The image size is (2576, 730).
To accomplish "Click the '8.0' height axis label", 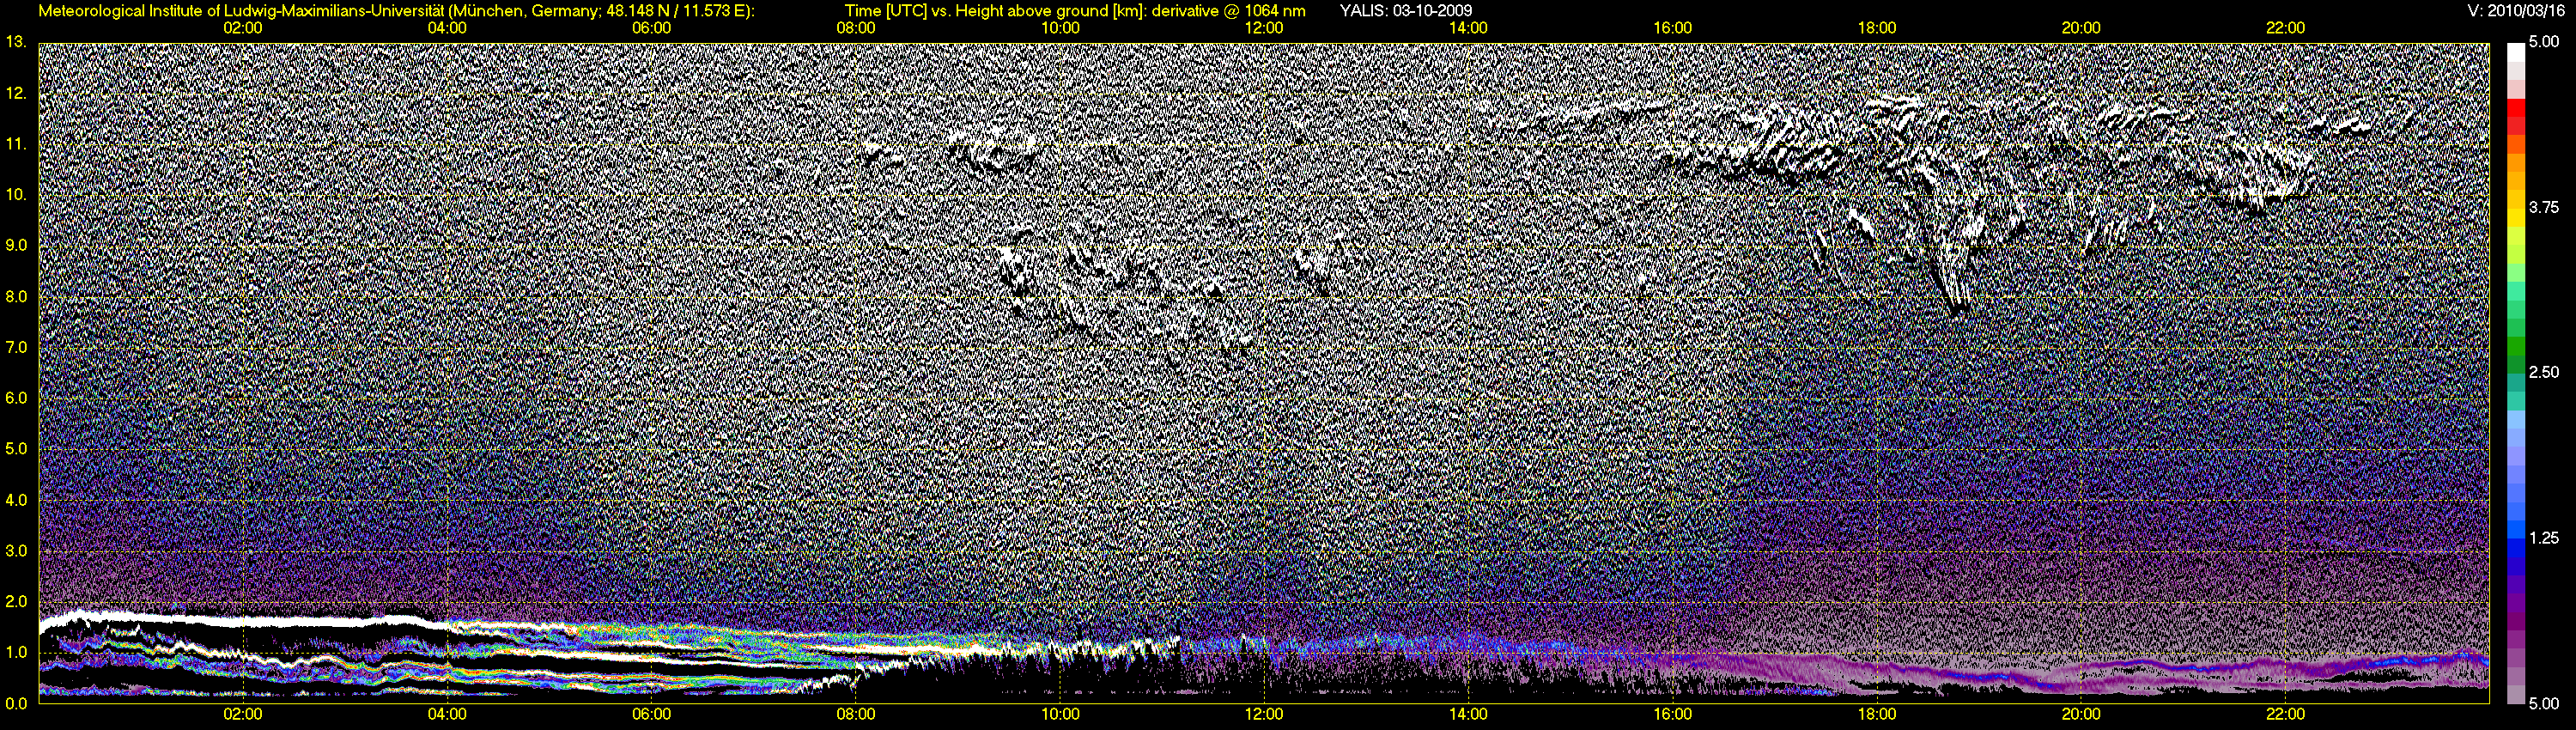I will tap(16, 296).
